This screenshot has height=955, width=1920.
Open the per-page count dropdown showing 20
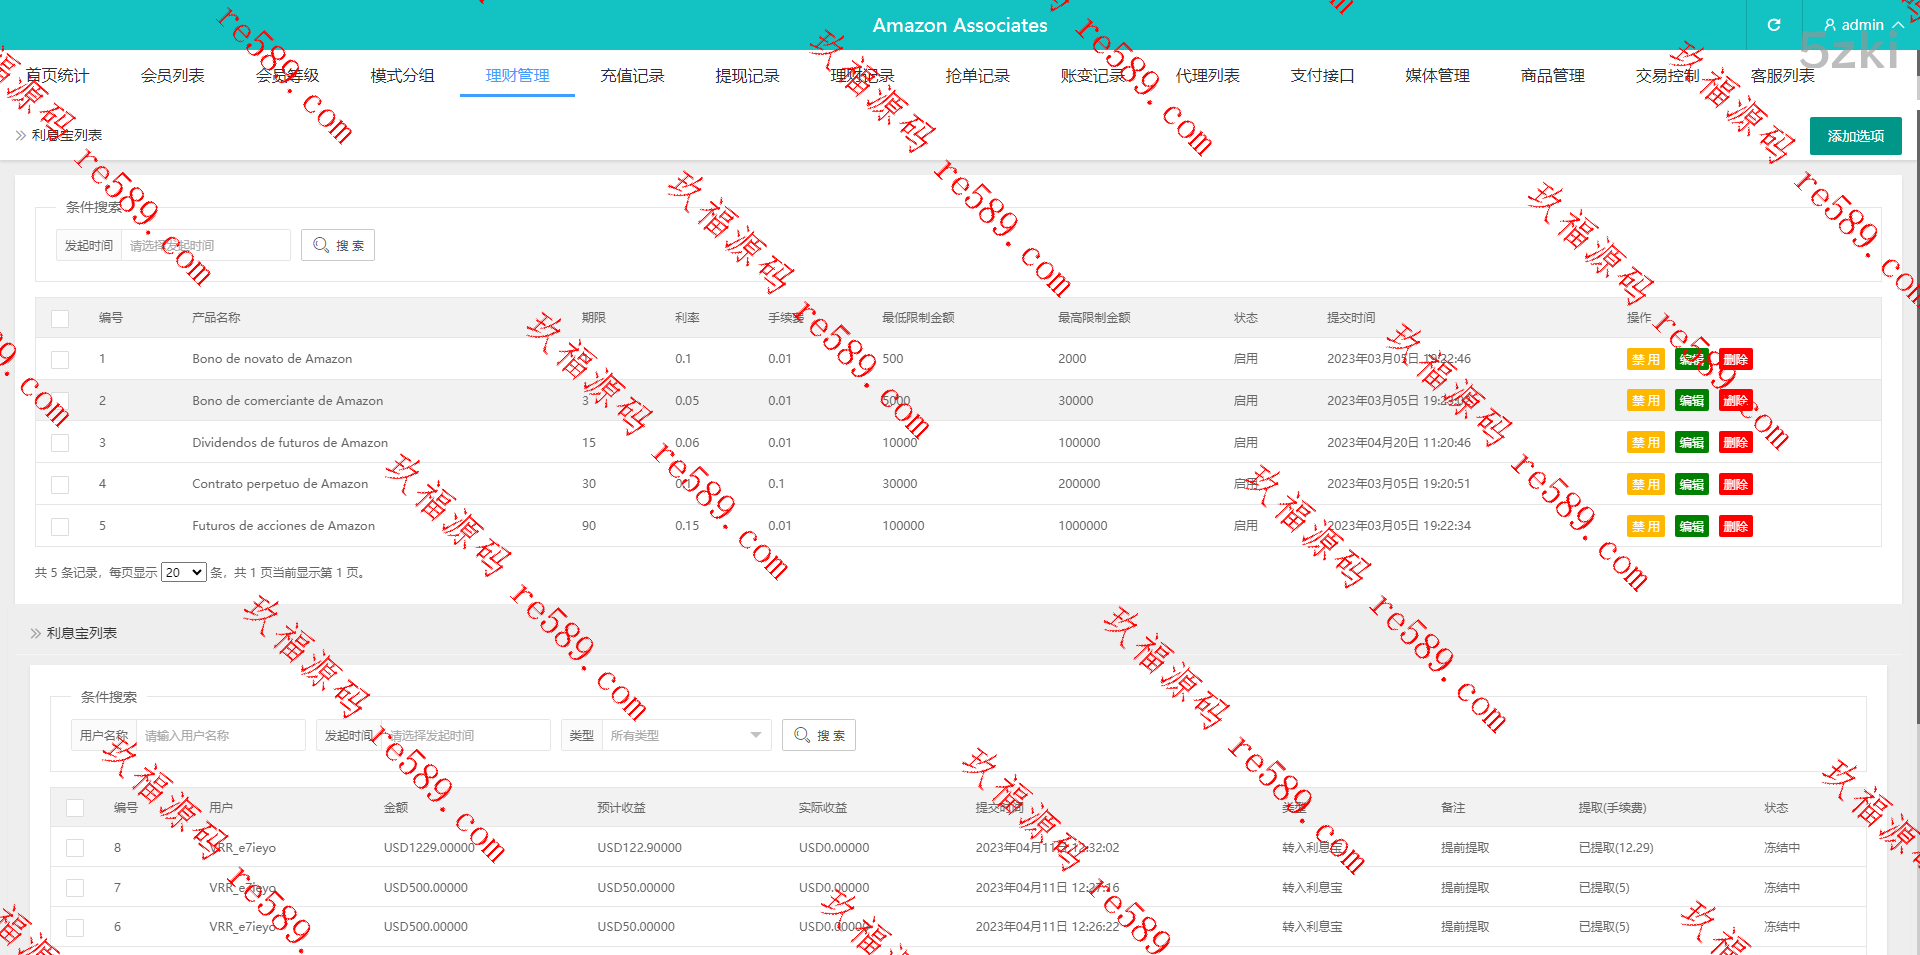point(184,573)
